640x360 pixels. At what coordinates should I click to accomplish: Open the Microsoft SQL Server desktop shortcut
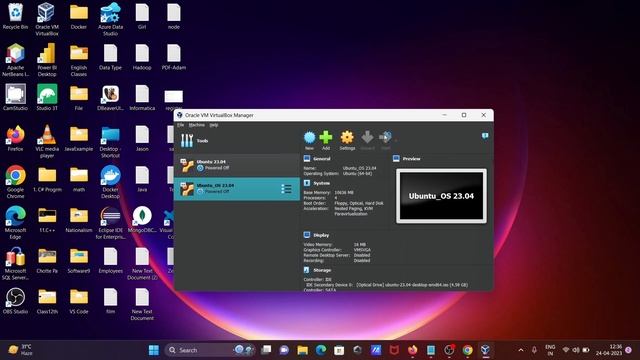coord(15,263)
